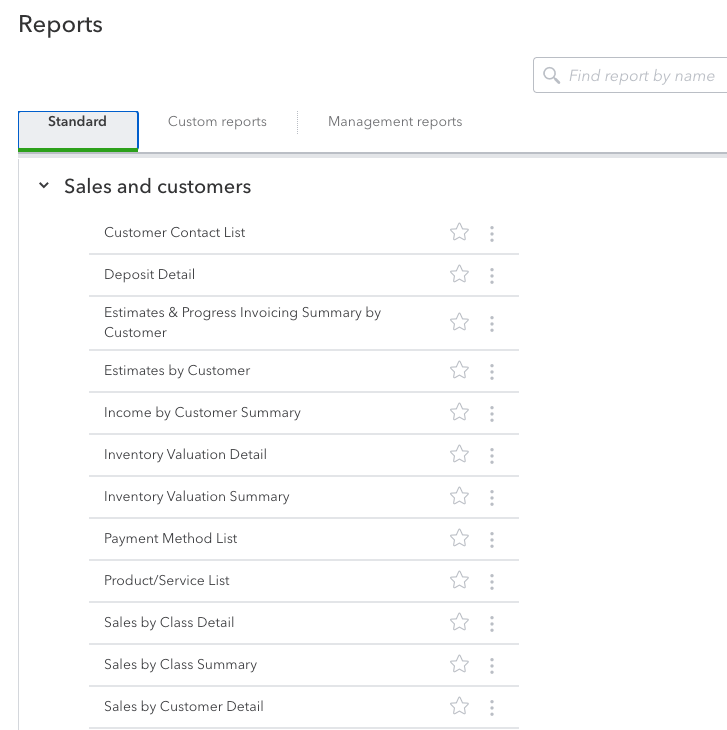Open more options for Income by Customer Summary
The width and height of the screenshot is (727, 730).
492,413
